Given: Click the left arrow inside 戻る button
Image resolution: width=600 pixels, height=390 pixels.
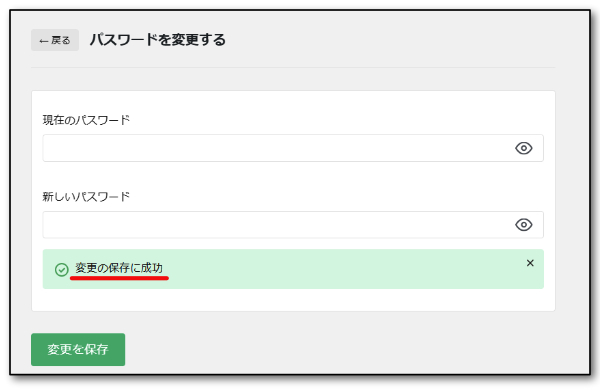Looking at the screenshot, I should click(44, 41).
